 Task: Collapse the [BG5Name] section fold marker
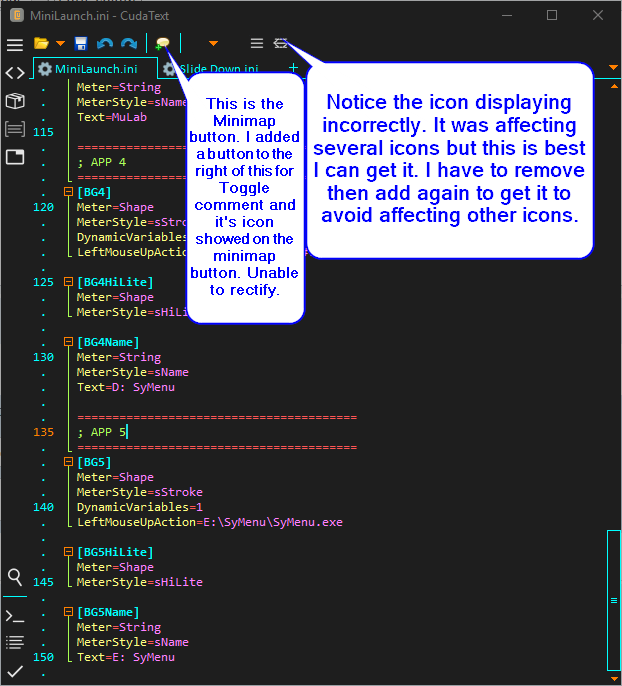(68, 612)
